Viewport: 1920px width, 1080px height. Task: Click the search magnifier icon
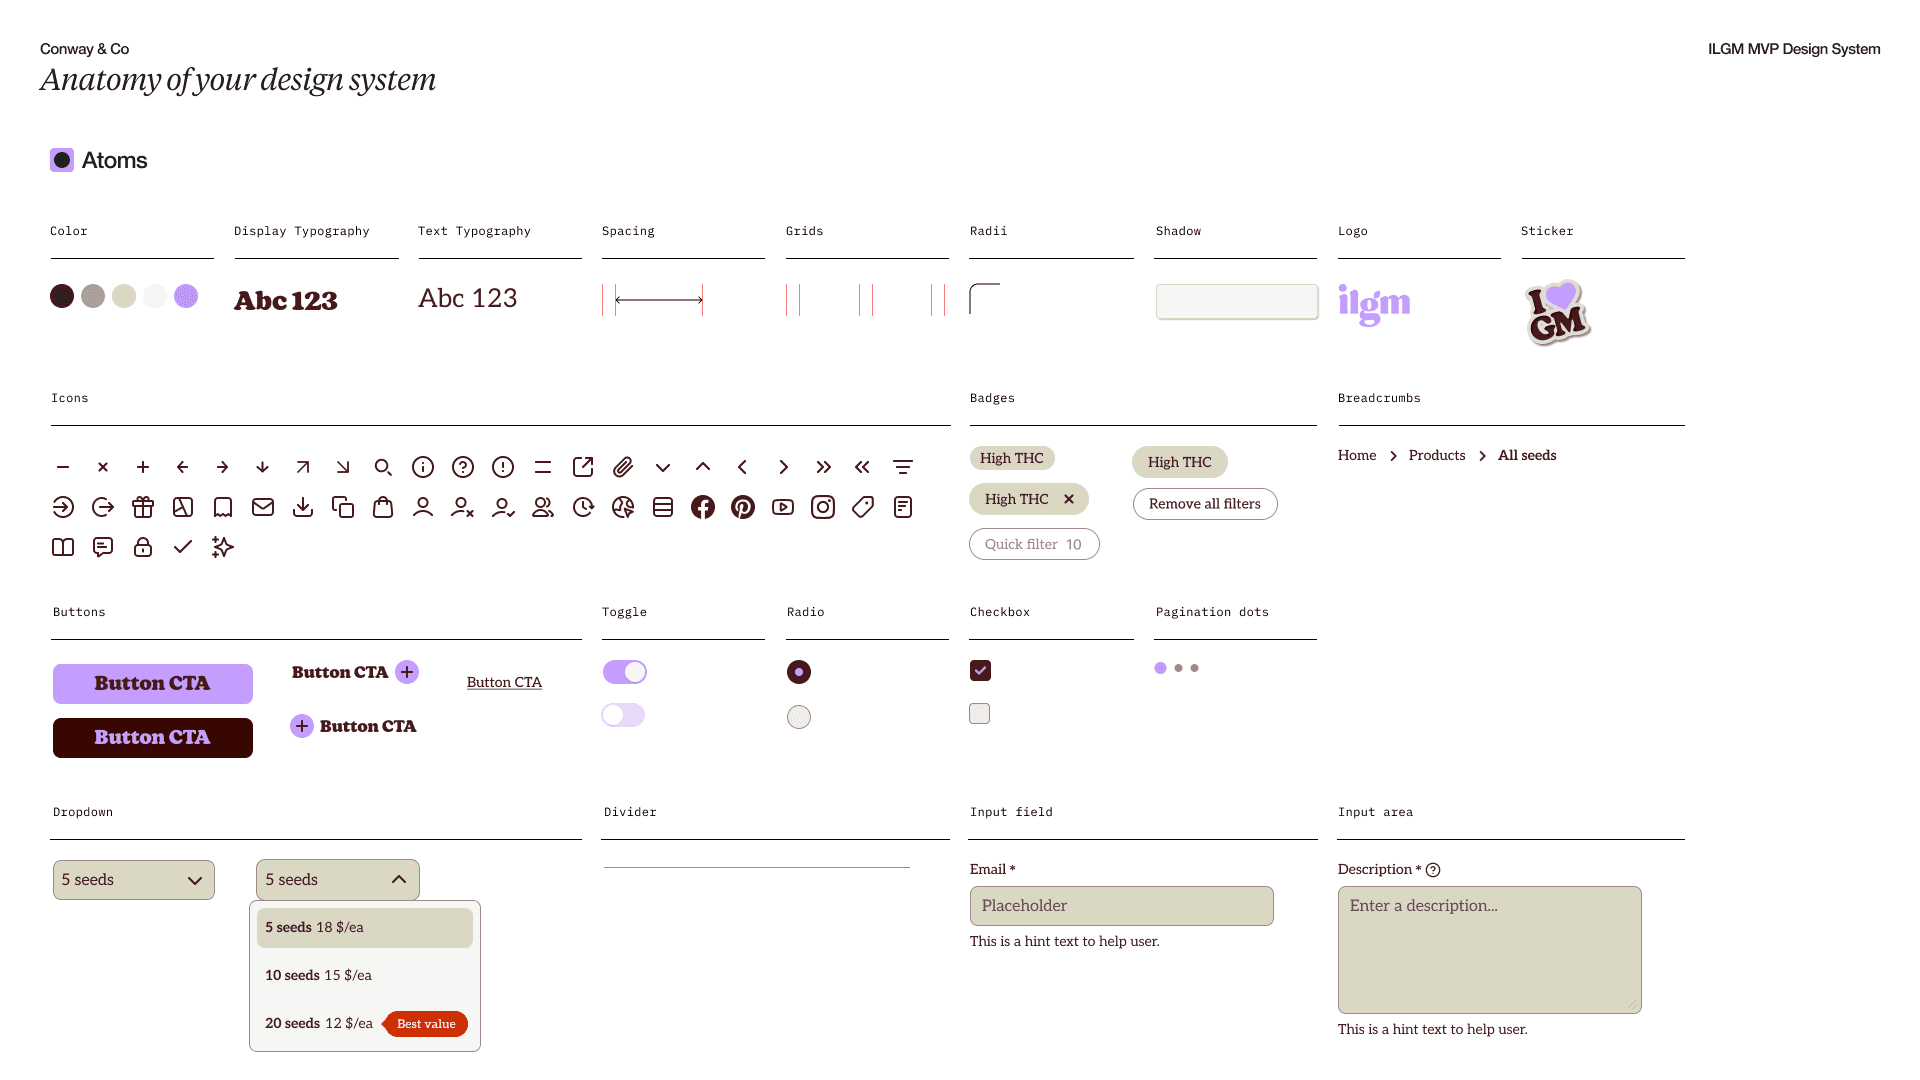click(383, 467)
